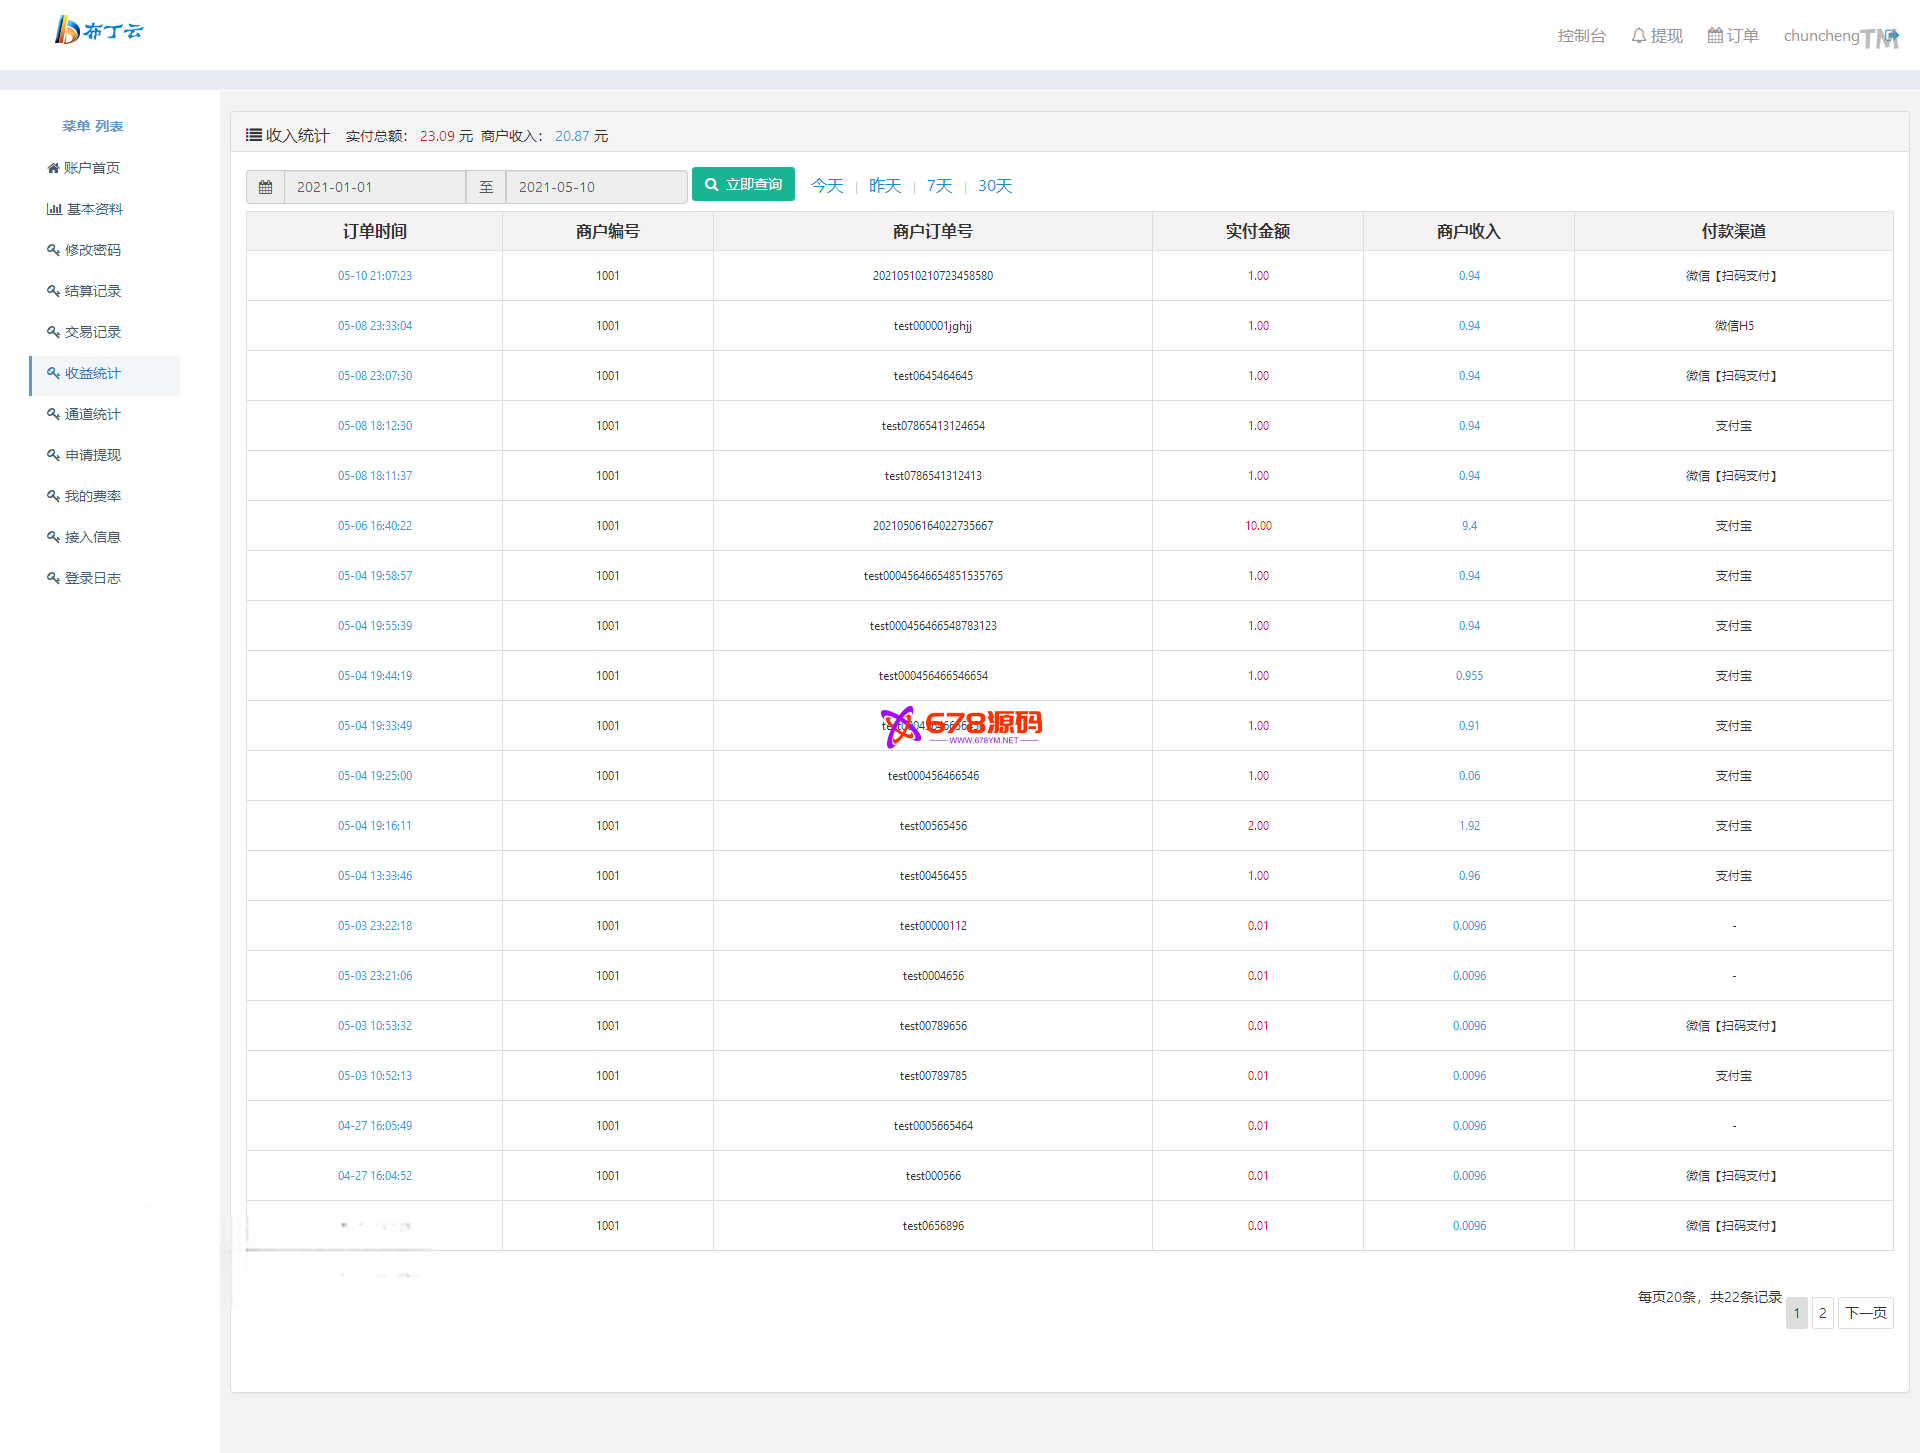Viewport: 1920px width, 1453px height.
Task: Click the calendar icon for 订单
Action: [x=1715, y=36]
